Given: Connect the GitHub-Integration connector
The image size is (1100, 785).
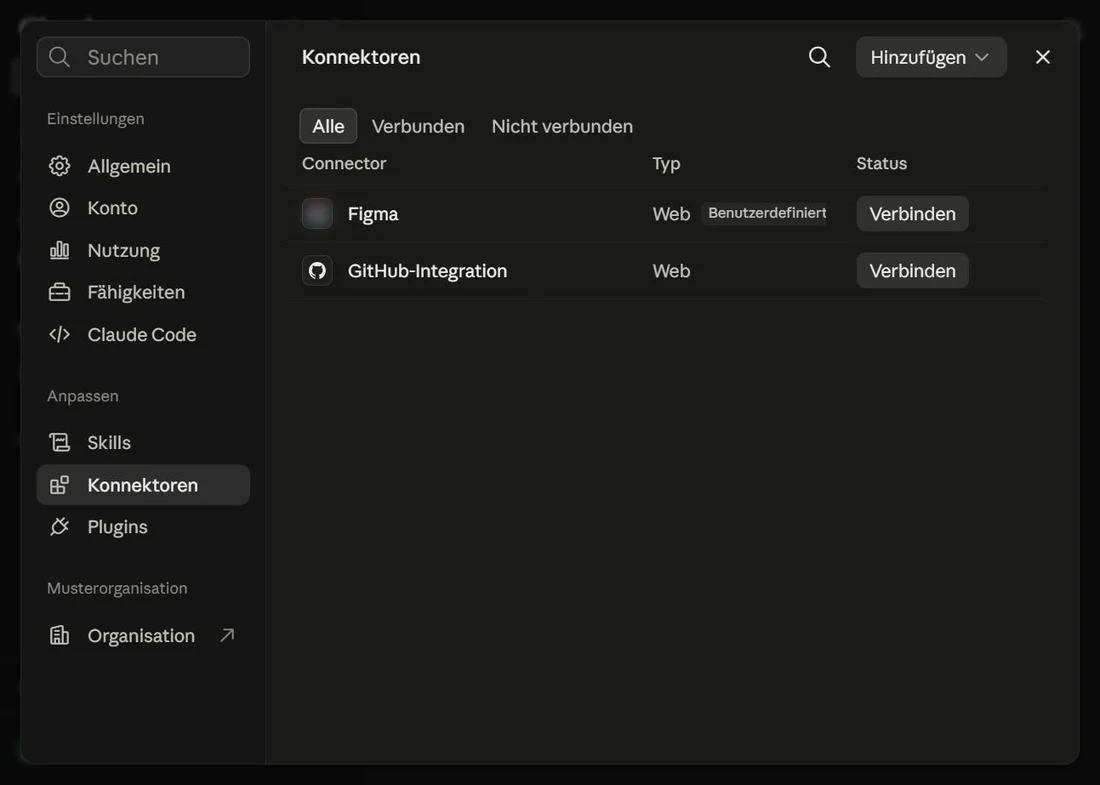Looking at the screenshot, I should click(912, 271).
